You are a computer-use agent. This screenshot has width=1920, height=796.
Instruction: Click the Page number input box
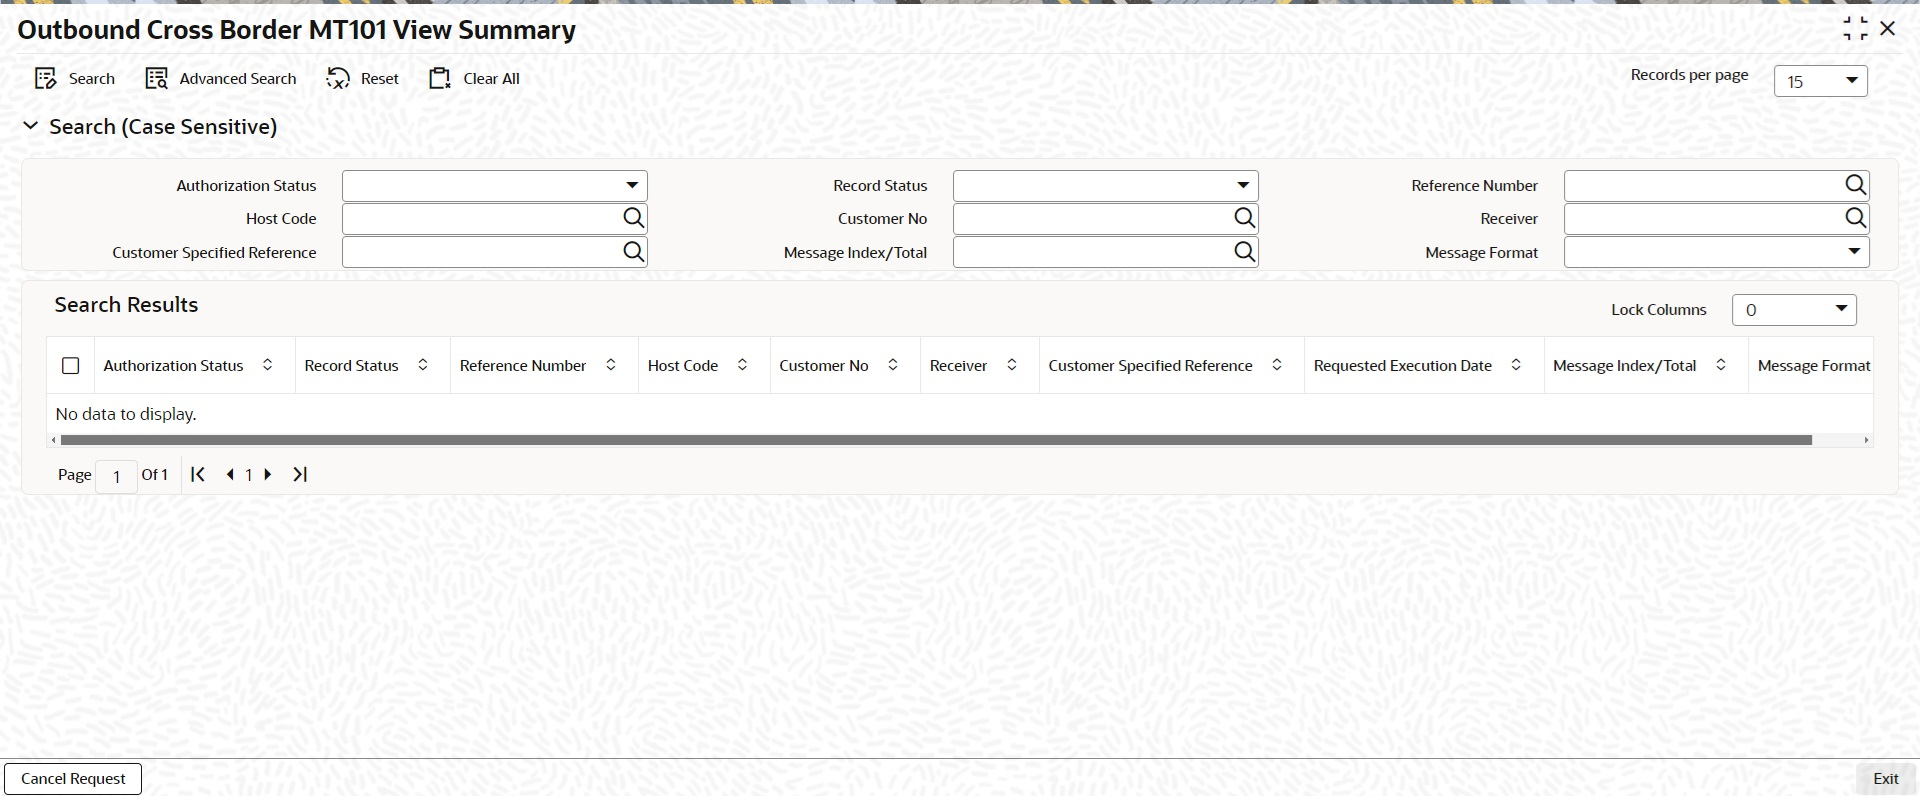116,476
